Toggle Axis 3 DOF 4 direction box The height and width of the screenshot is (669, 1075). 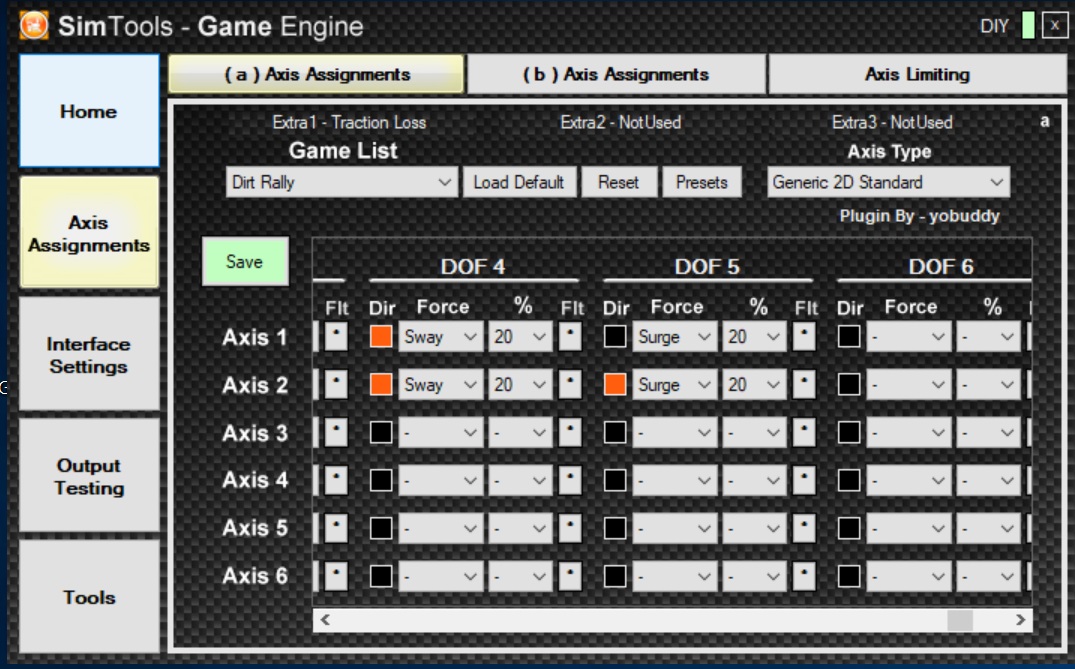(x=381, y=433)
